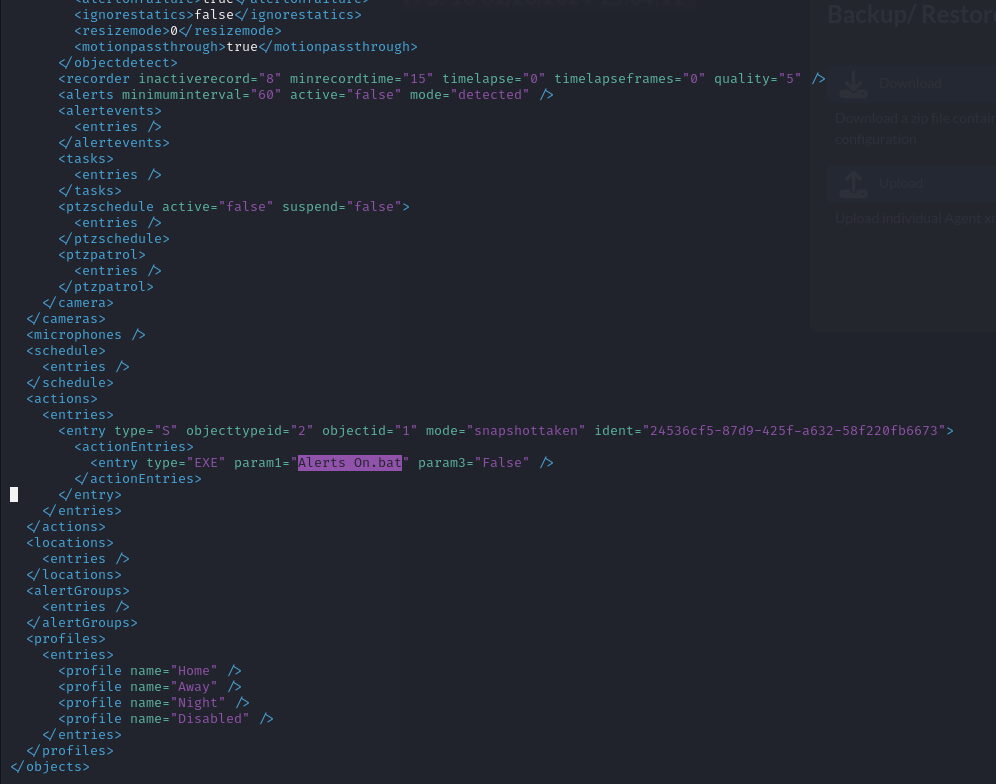This screenshot has width=996, height=784.
Task: Click the opening <alertevents> tag
Action: point(110,111)
